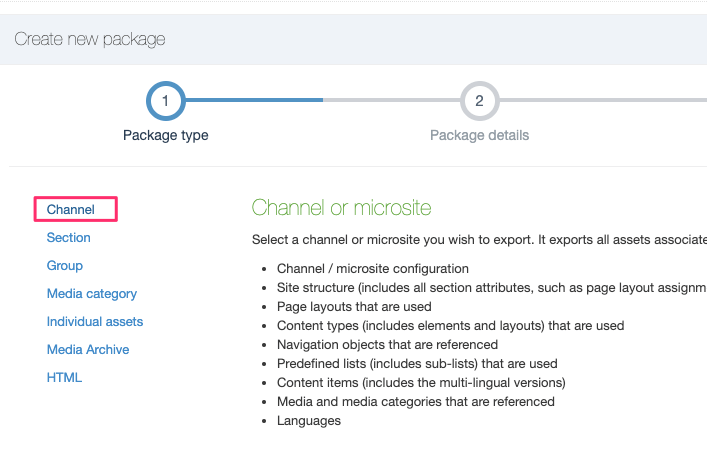Select Media category in the sidebar

(x=92, y=294)
